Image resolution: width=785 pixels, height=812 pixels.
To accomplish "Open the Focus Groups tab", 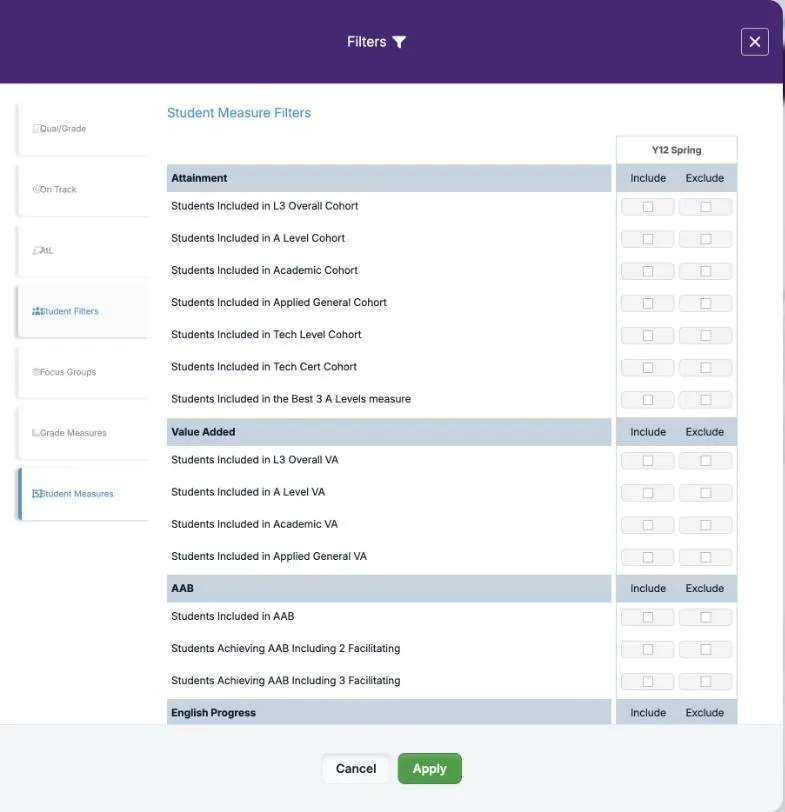I will [x=84, y=372].
